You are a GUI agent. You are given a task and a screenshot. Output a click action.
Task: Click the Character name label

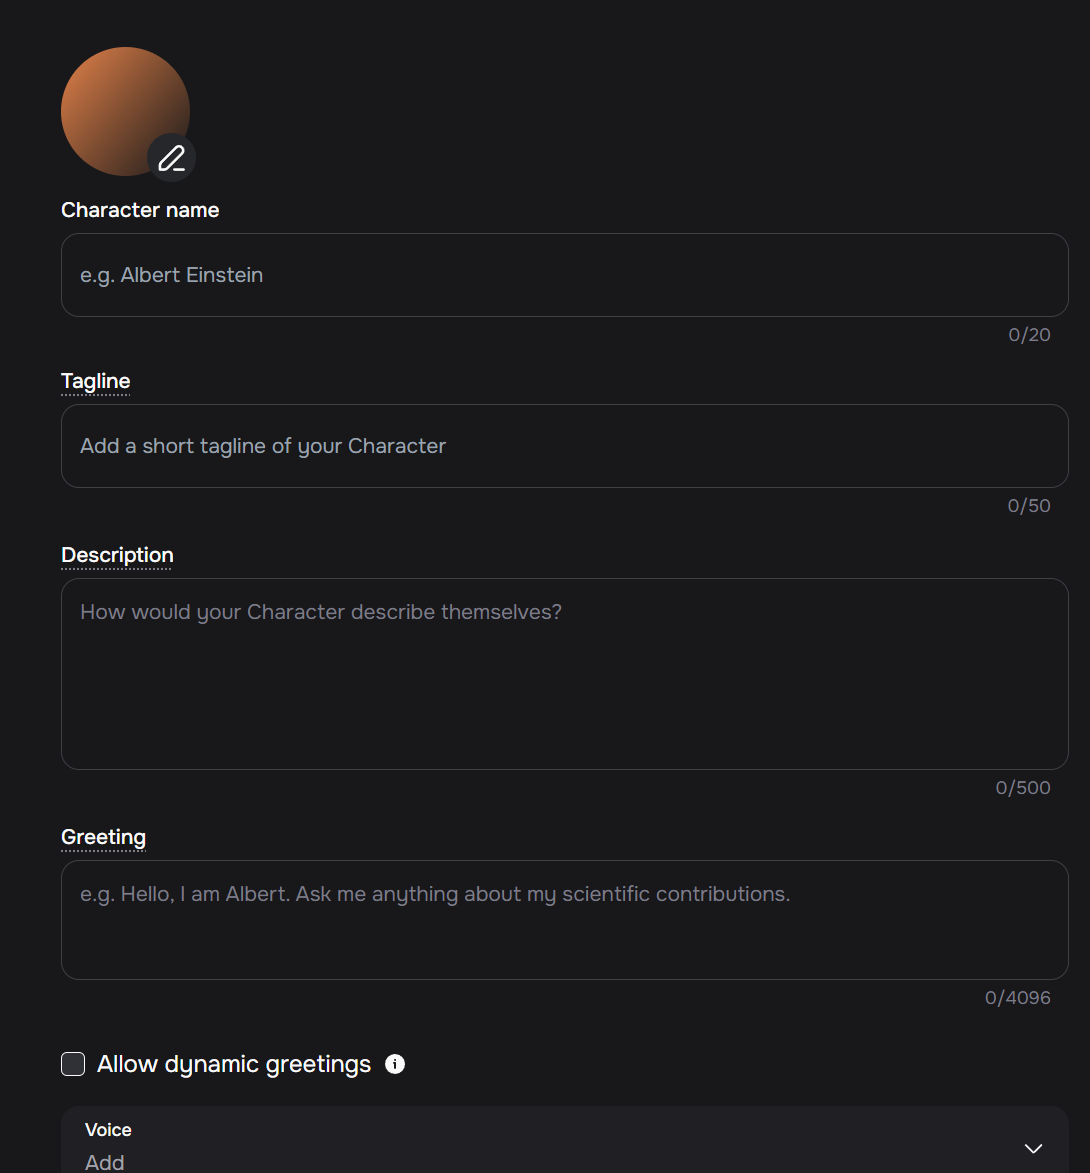tap(140, 210)
